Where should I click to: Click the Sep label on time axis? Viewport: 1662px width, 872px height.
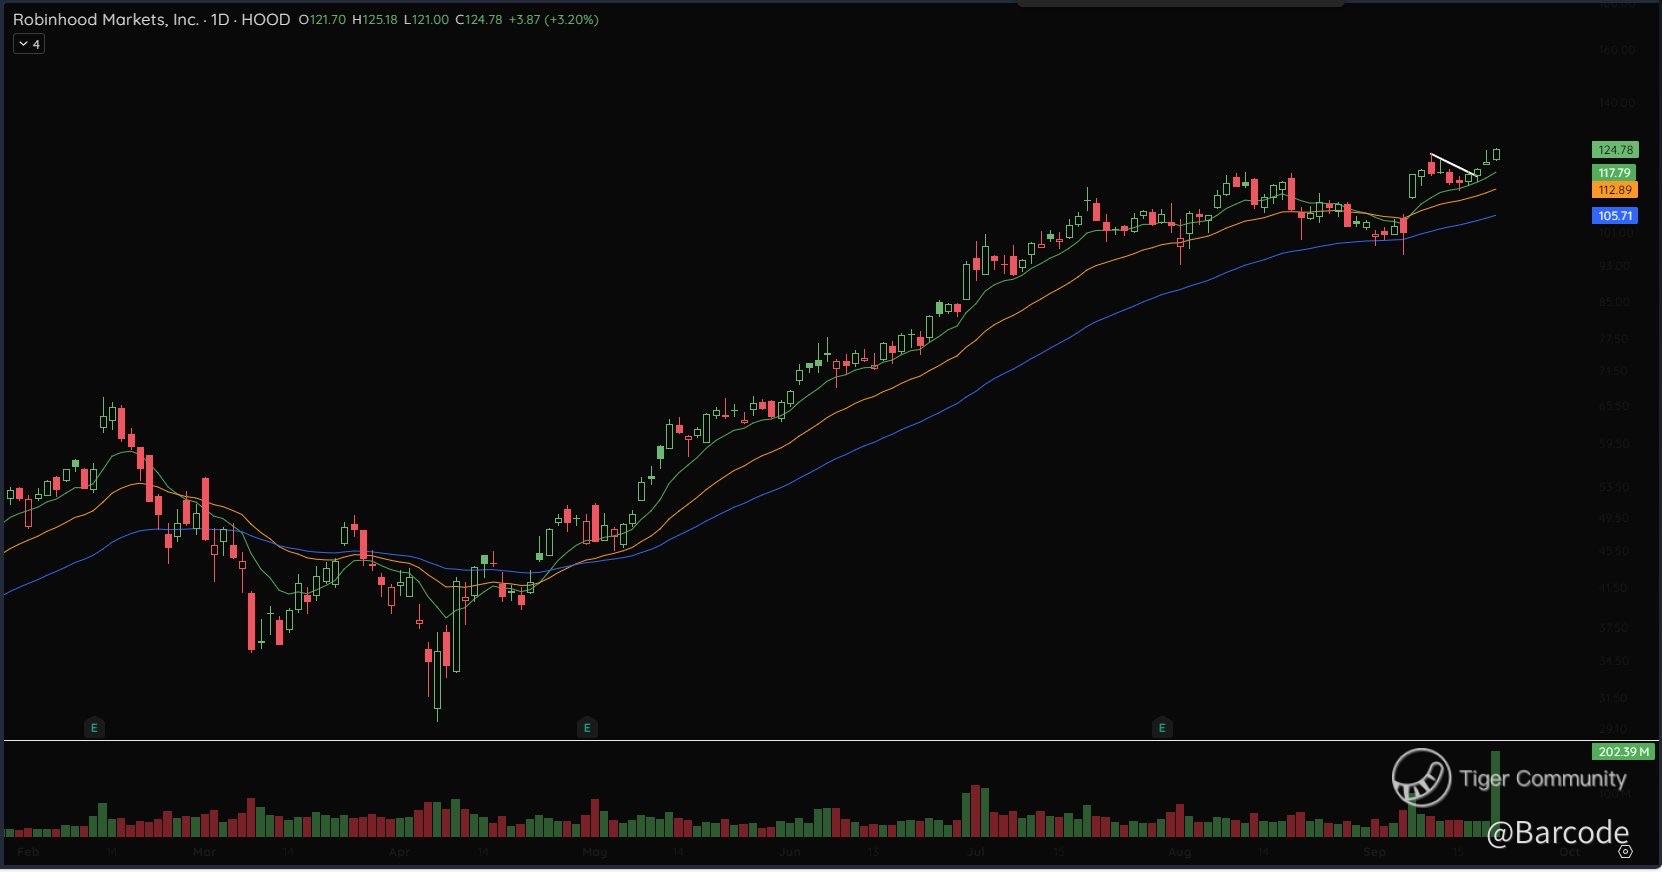coord(1375,853)
